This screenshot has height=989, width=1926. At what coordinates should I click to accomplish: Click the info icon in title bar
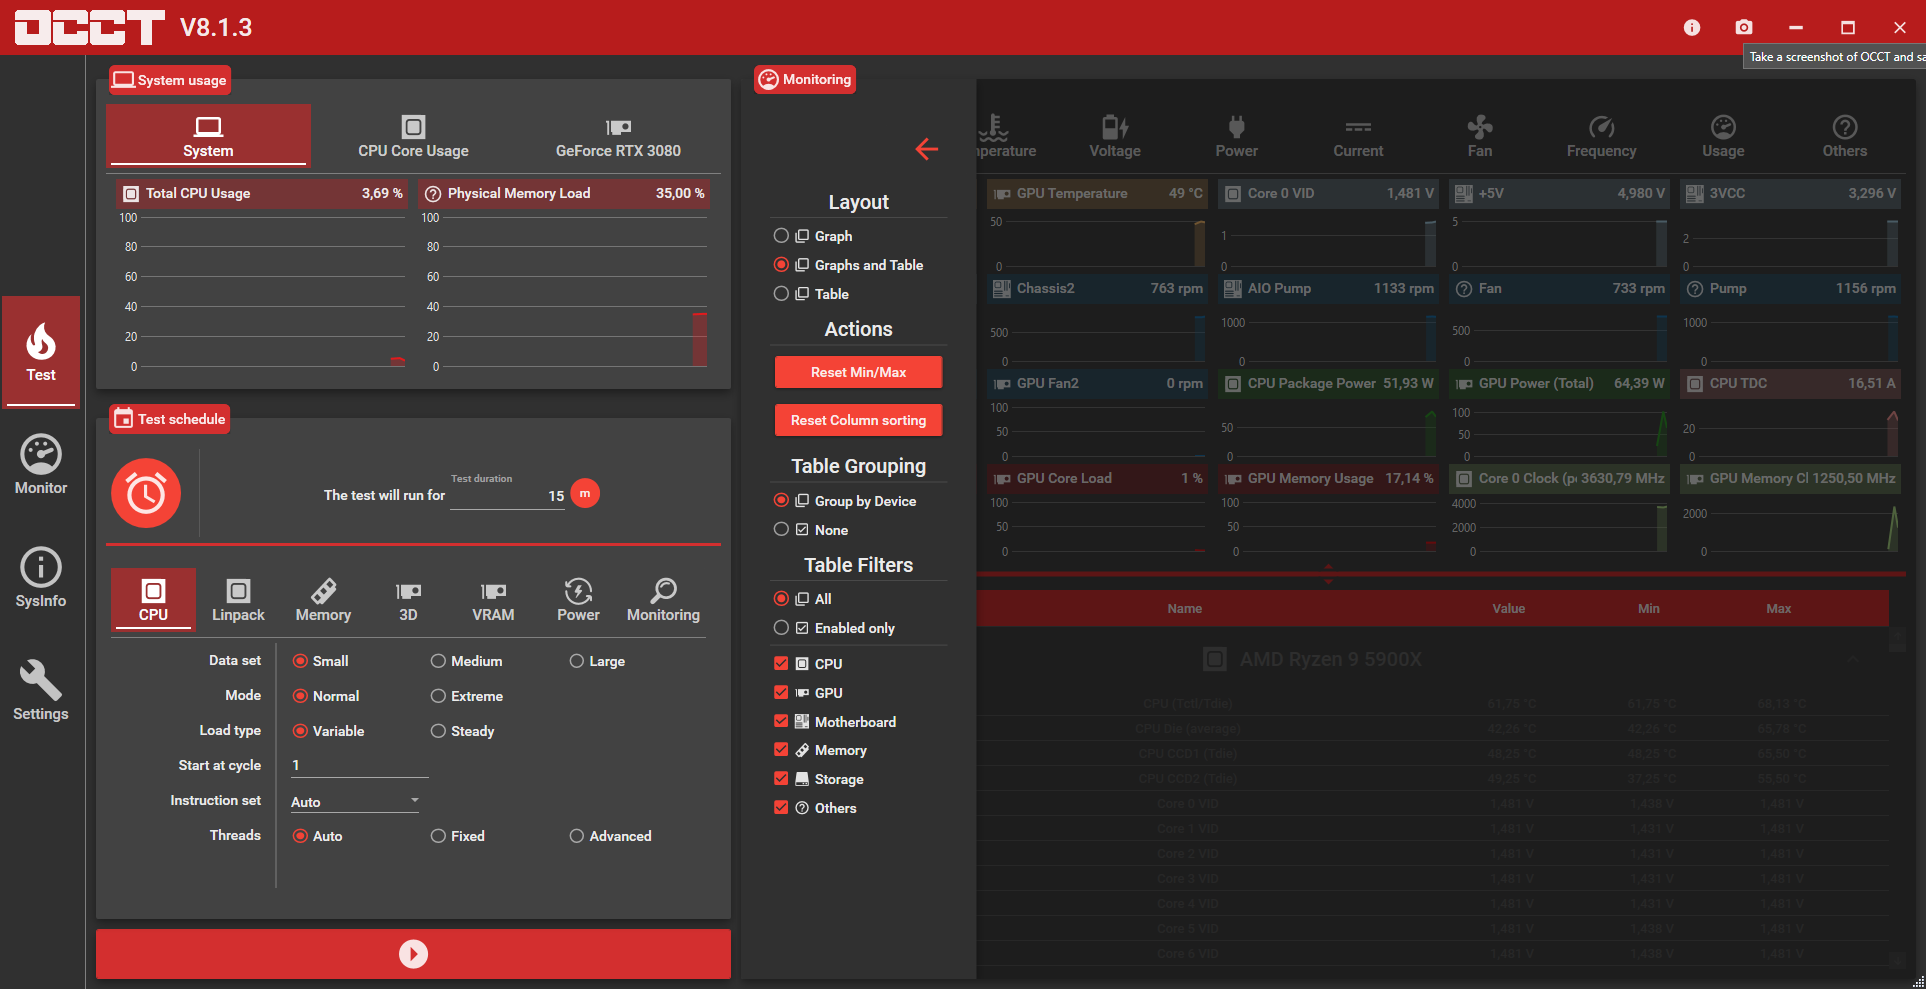click(x=1692, y=27)
